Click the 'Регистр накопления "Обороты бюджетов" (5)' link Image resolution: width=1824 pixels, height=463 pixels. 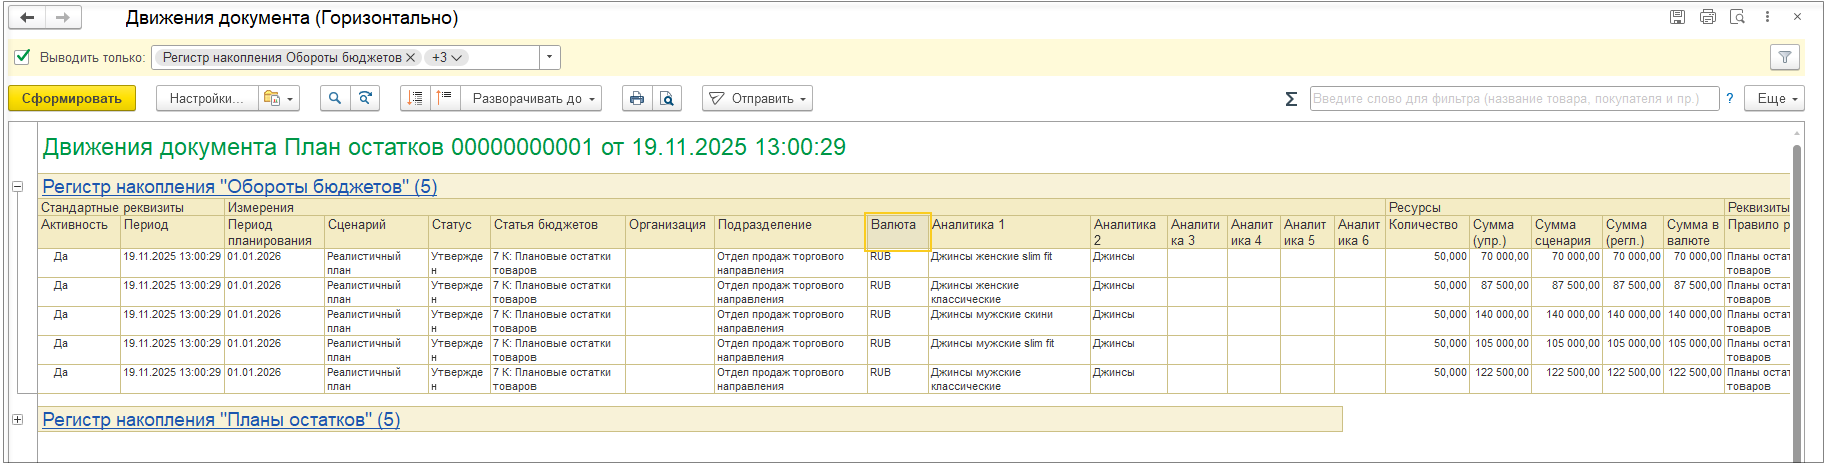click(x=239, y=187)
